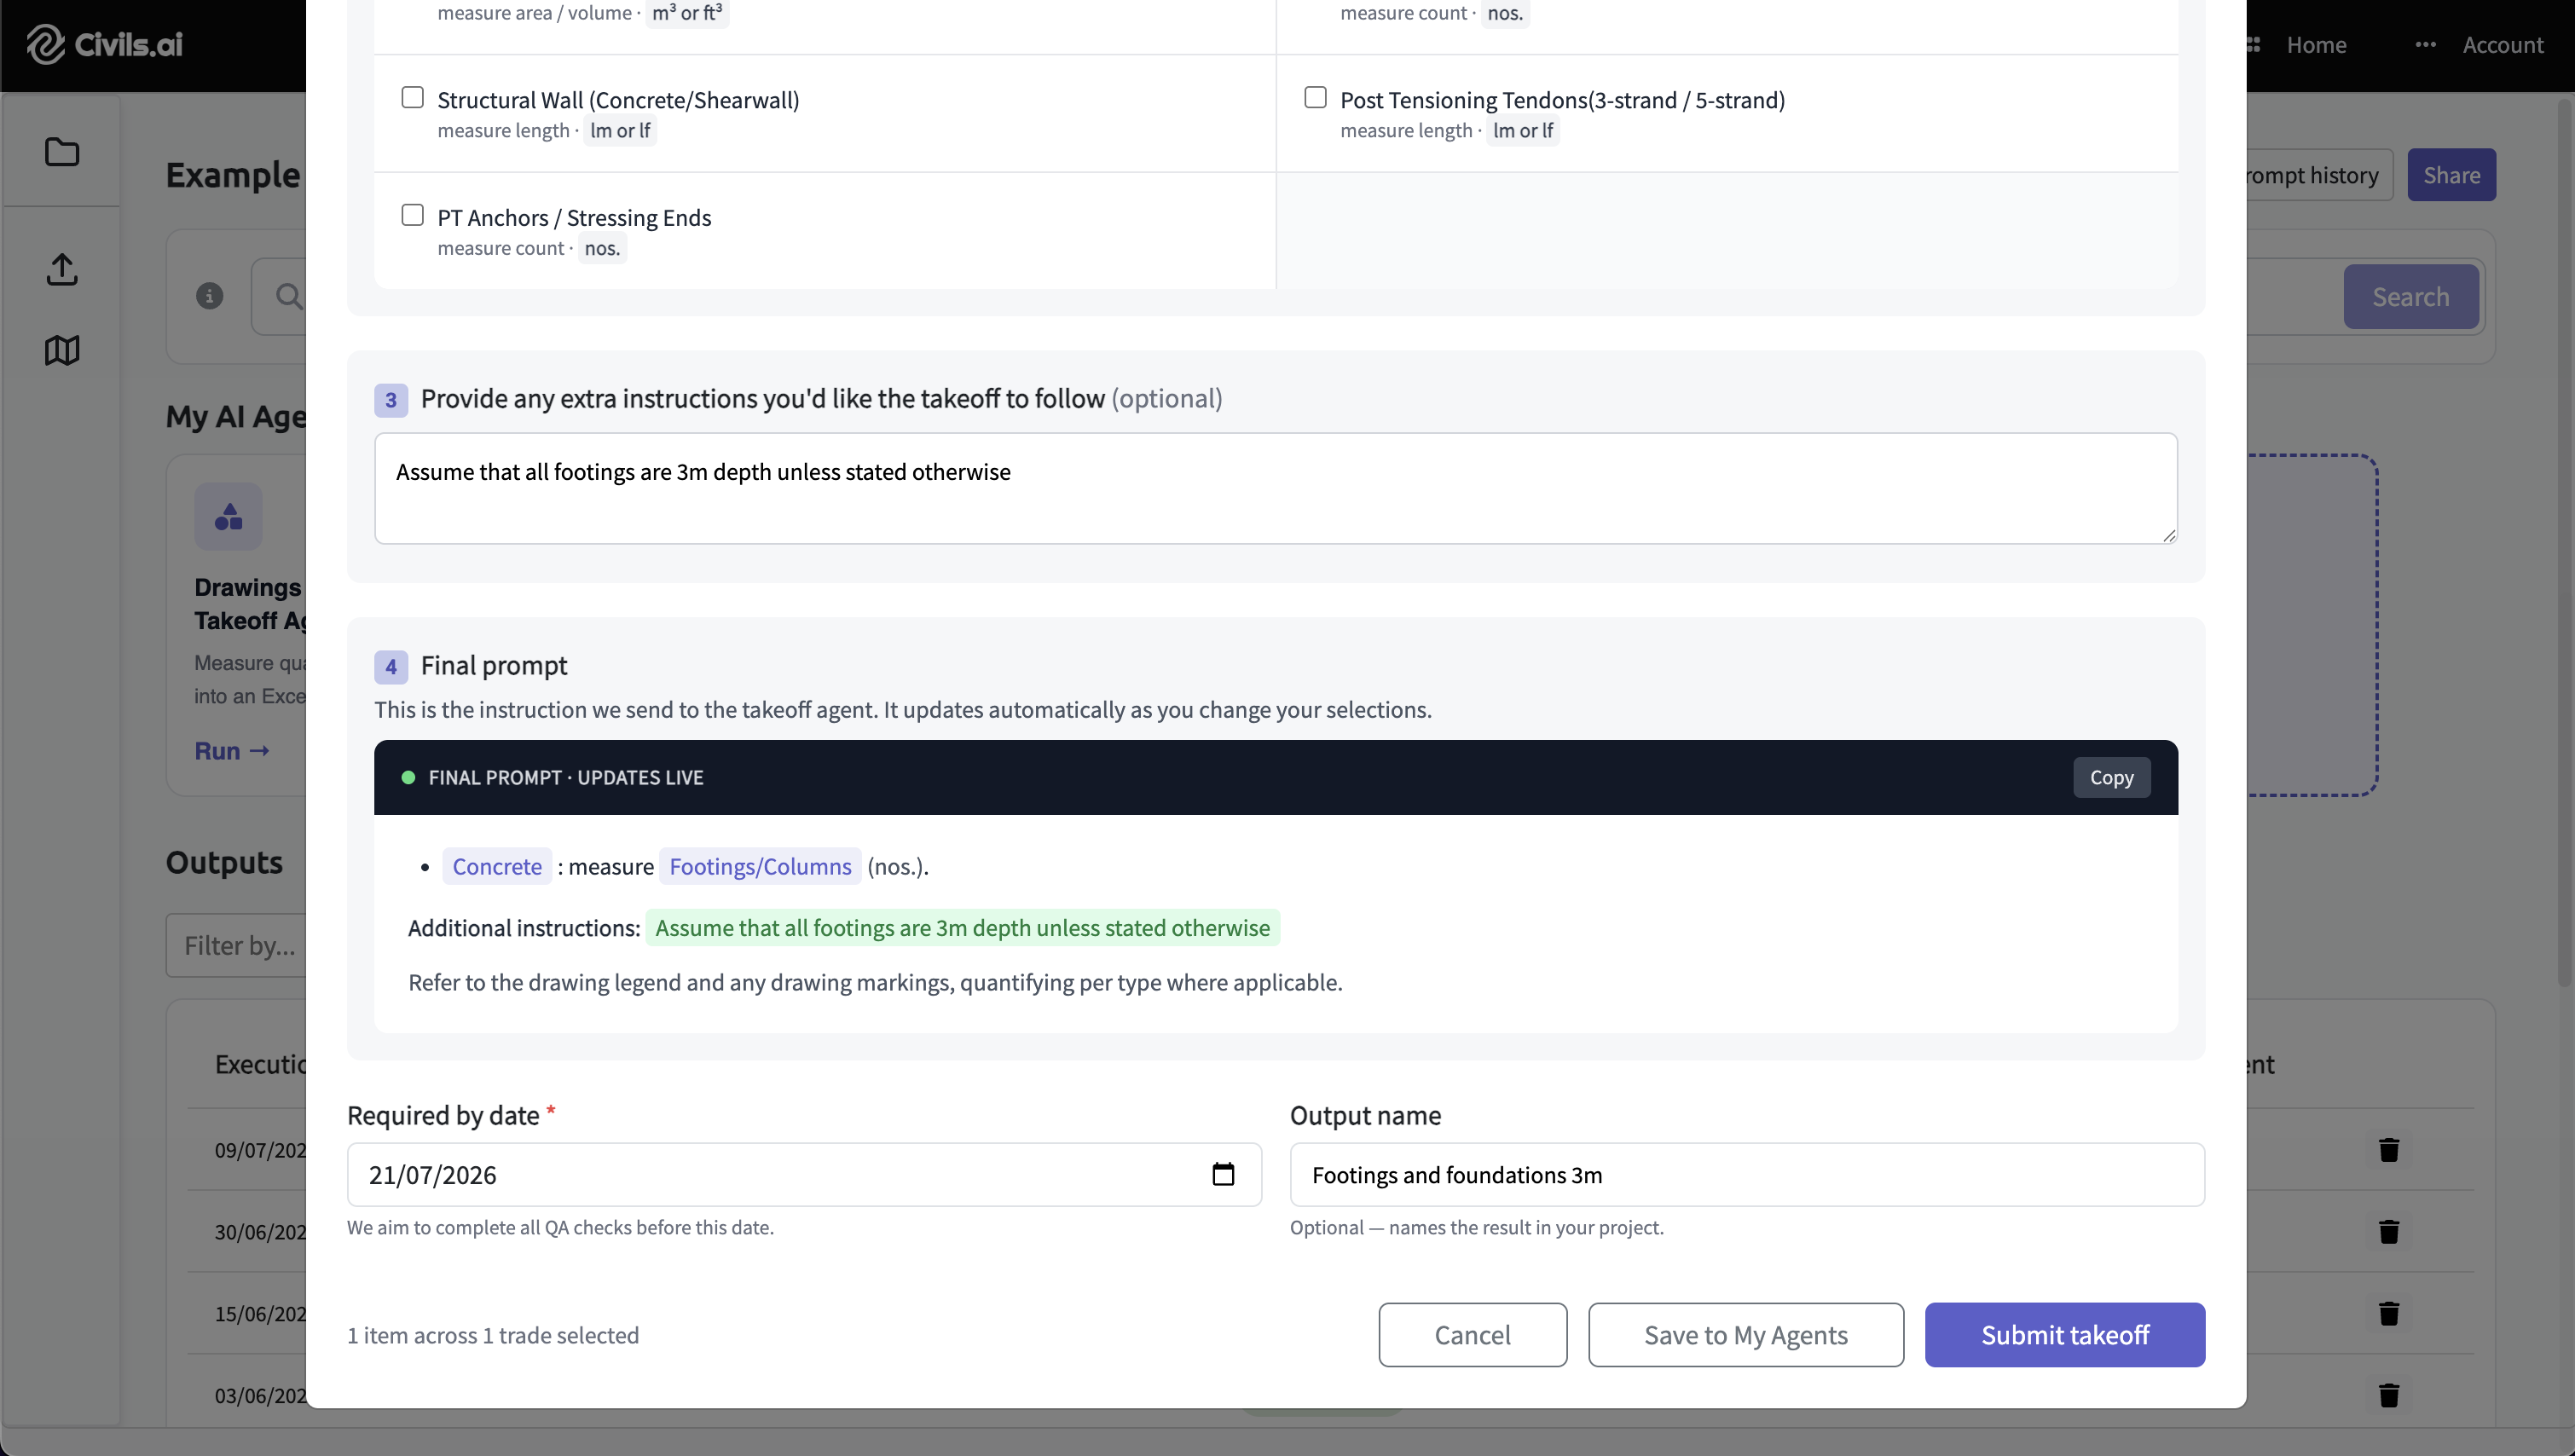Click the extra instructions text area

pos(1275,488)
